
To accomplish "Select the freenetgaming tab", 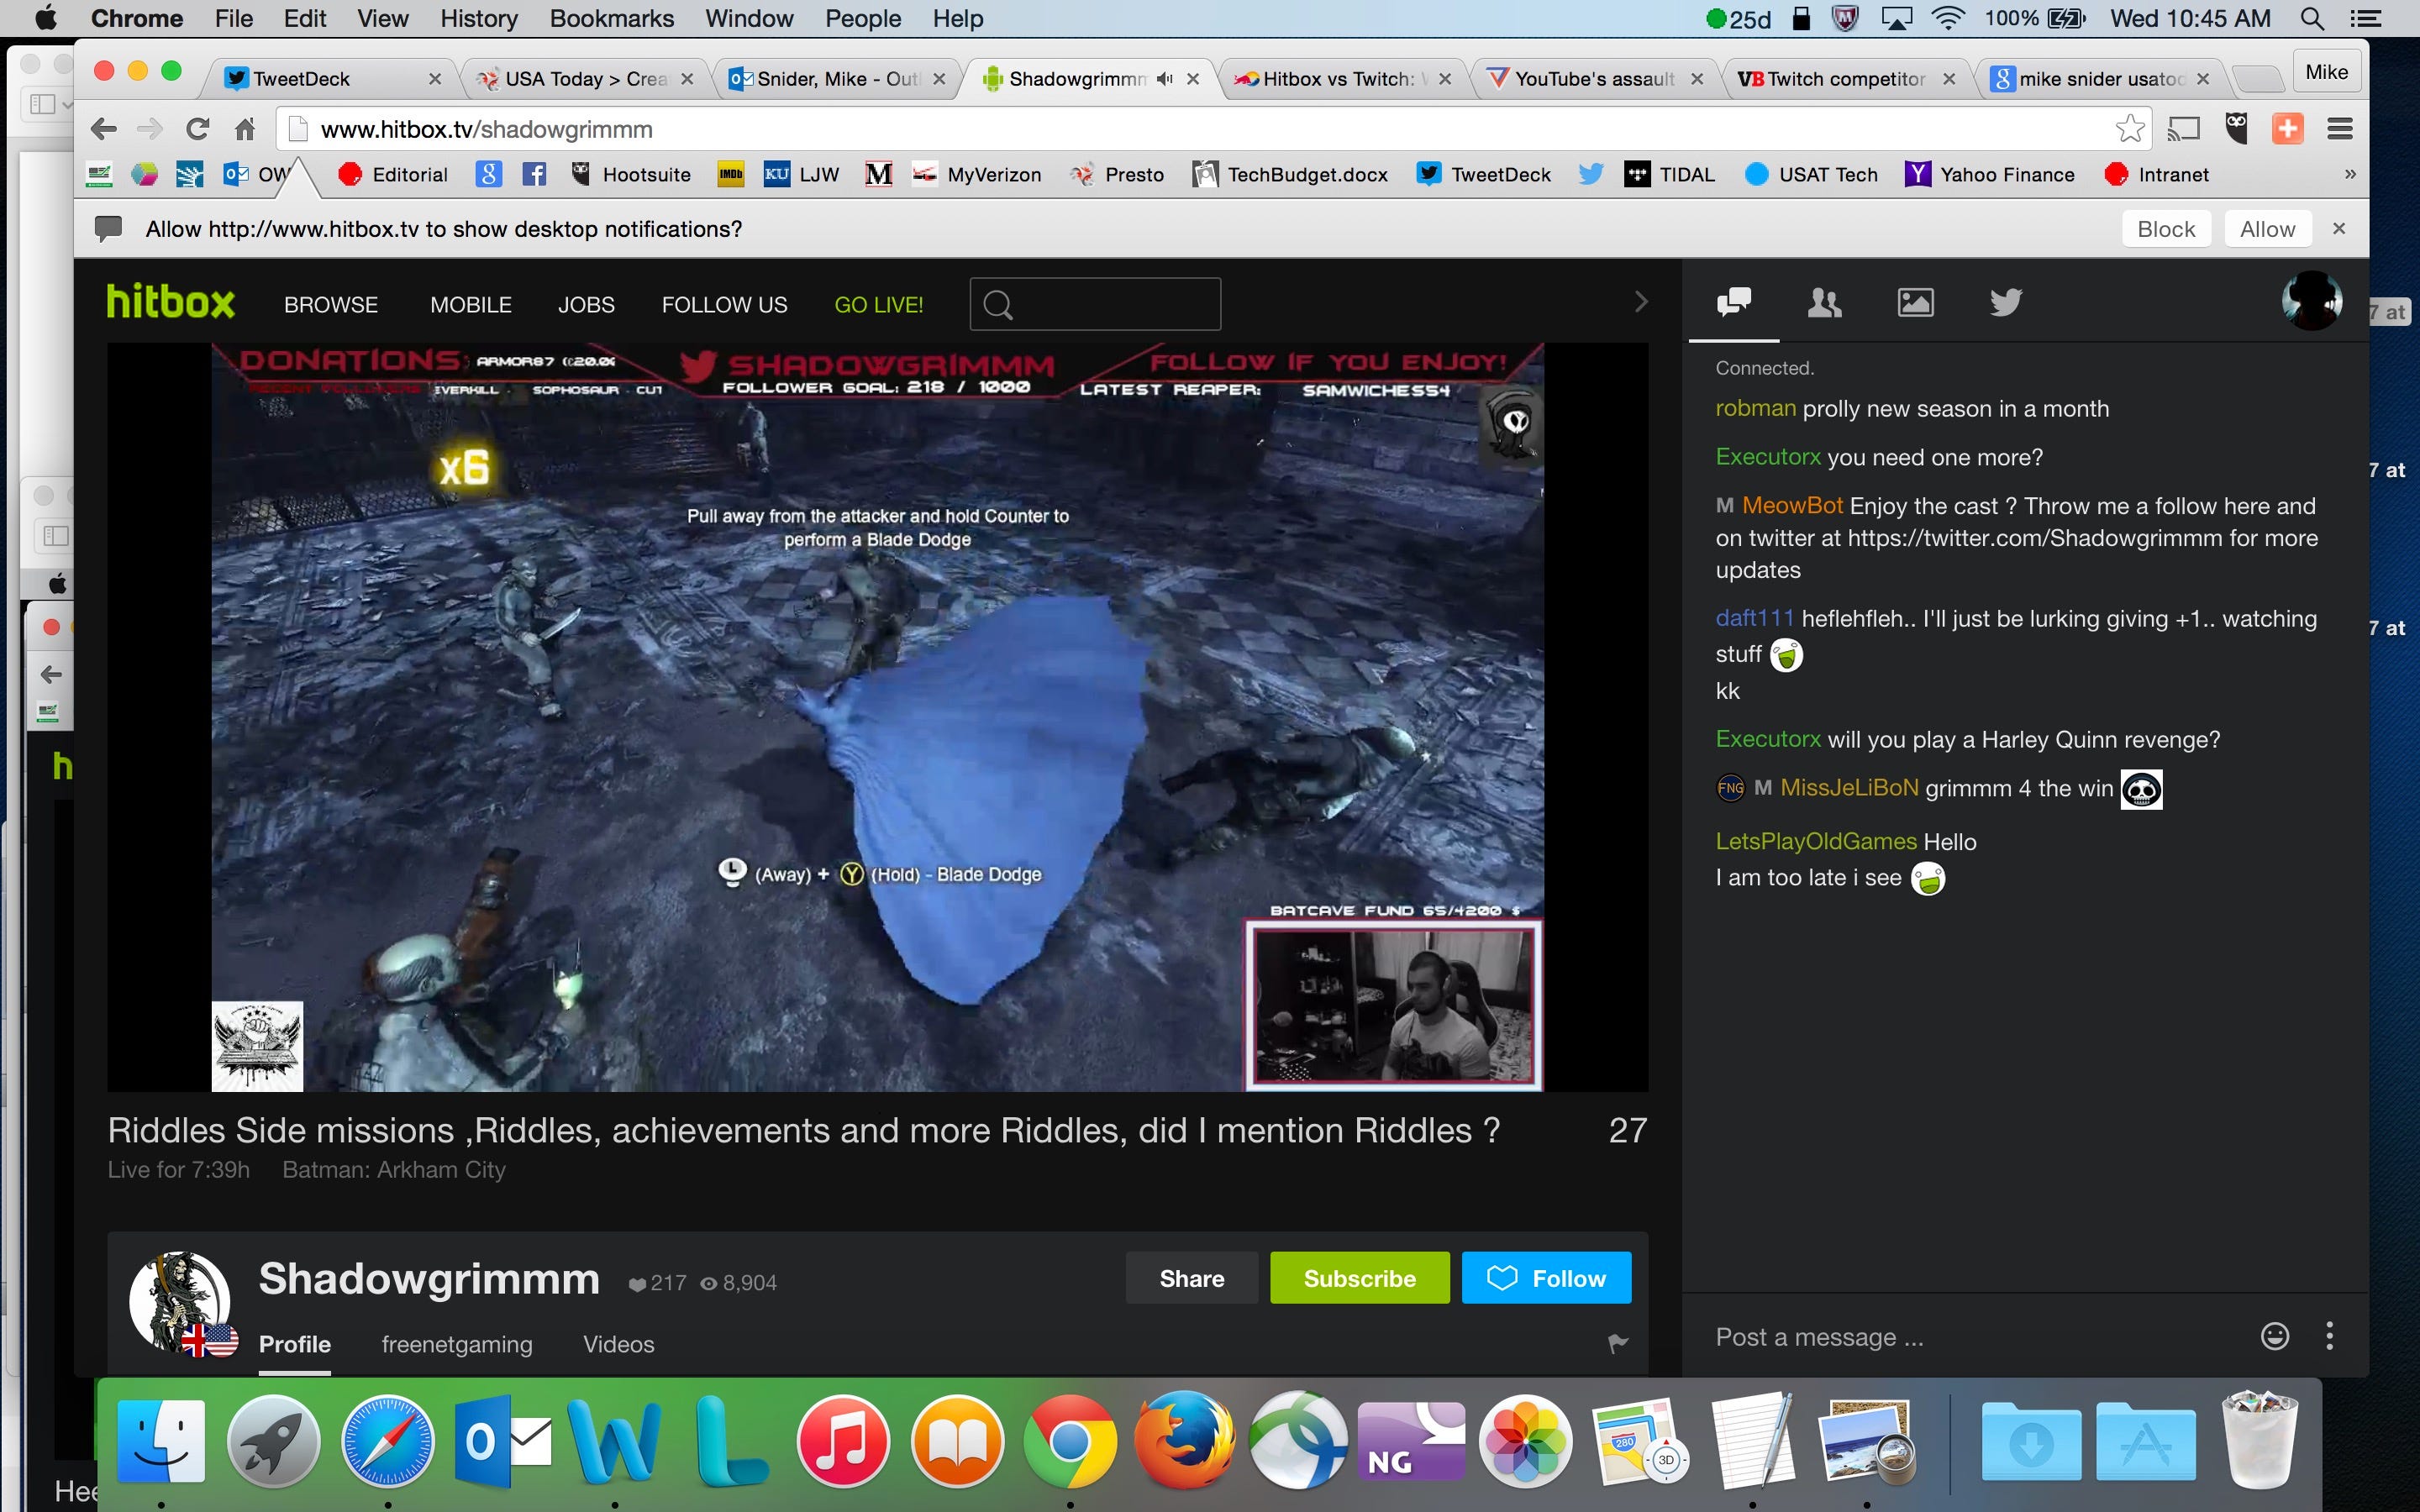I will click(x=457, y=1345).
